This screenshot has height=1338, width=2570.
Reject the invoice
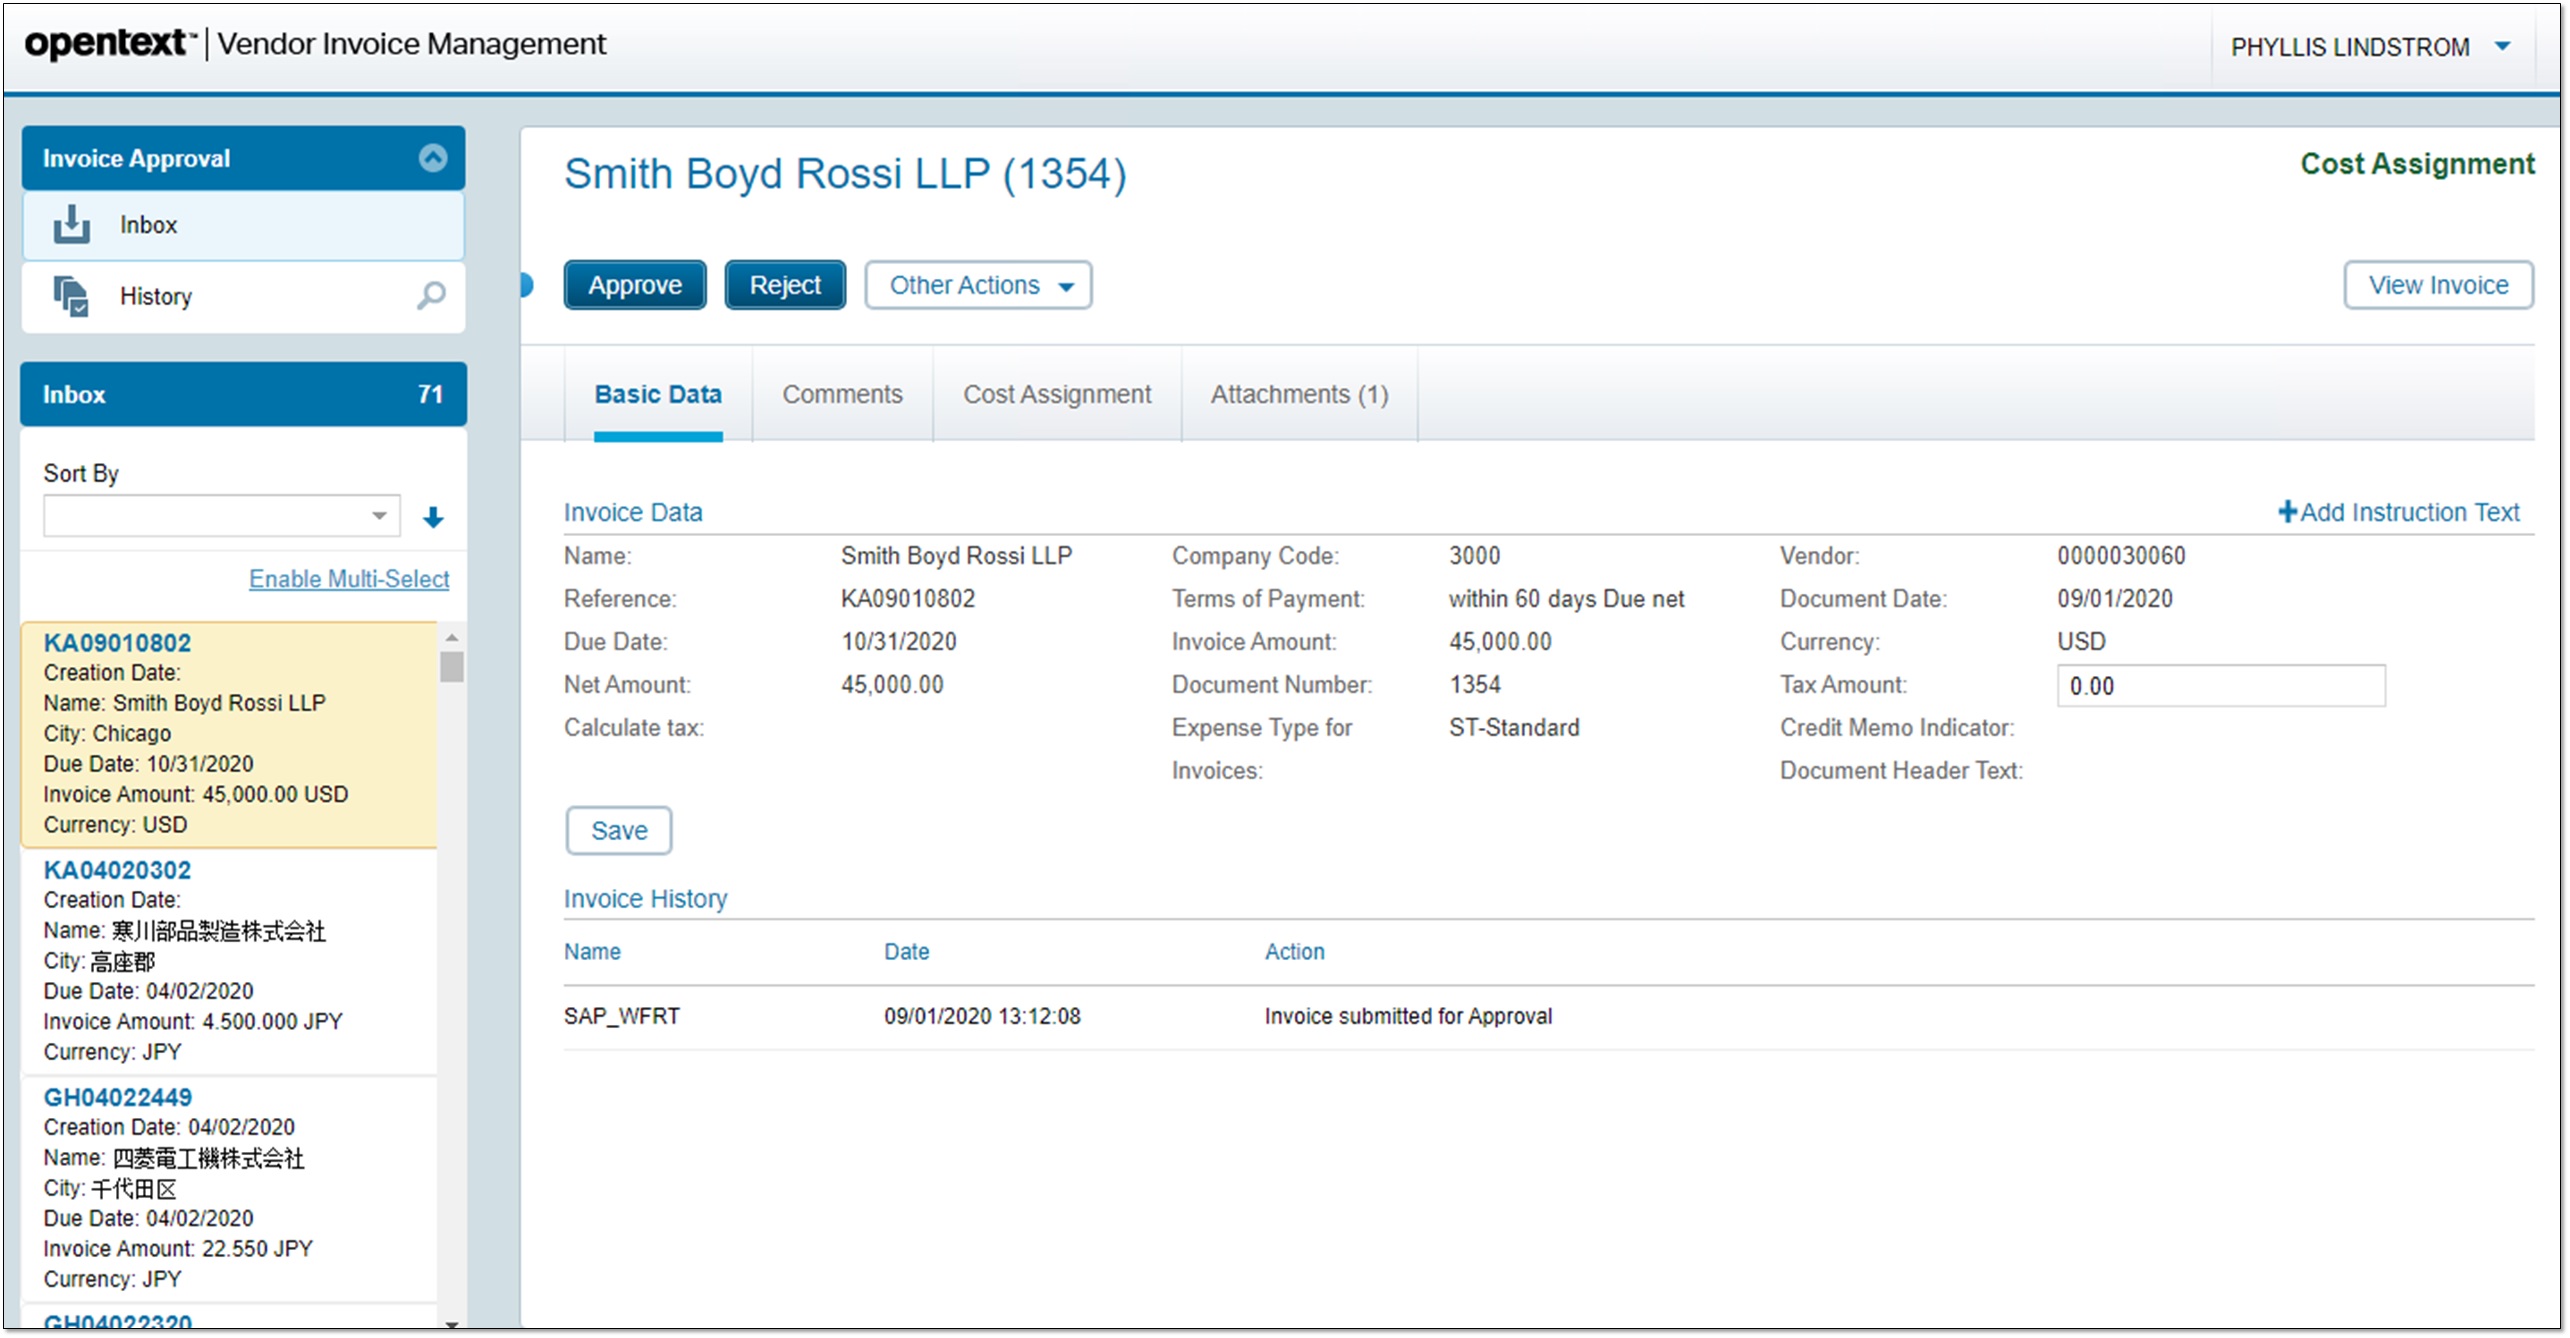point(785,286)
